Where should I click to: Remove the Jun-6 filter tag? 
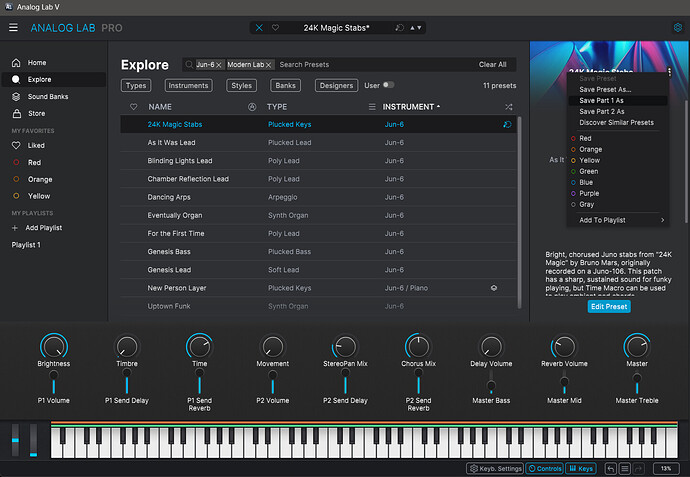pos(218,64)
